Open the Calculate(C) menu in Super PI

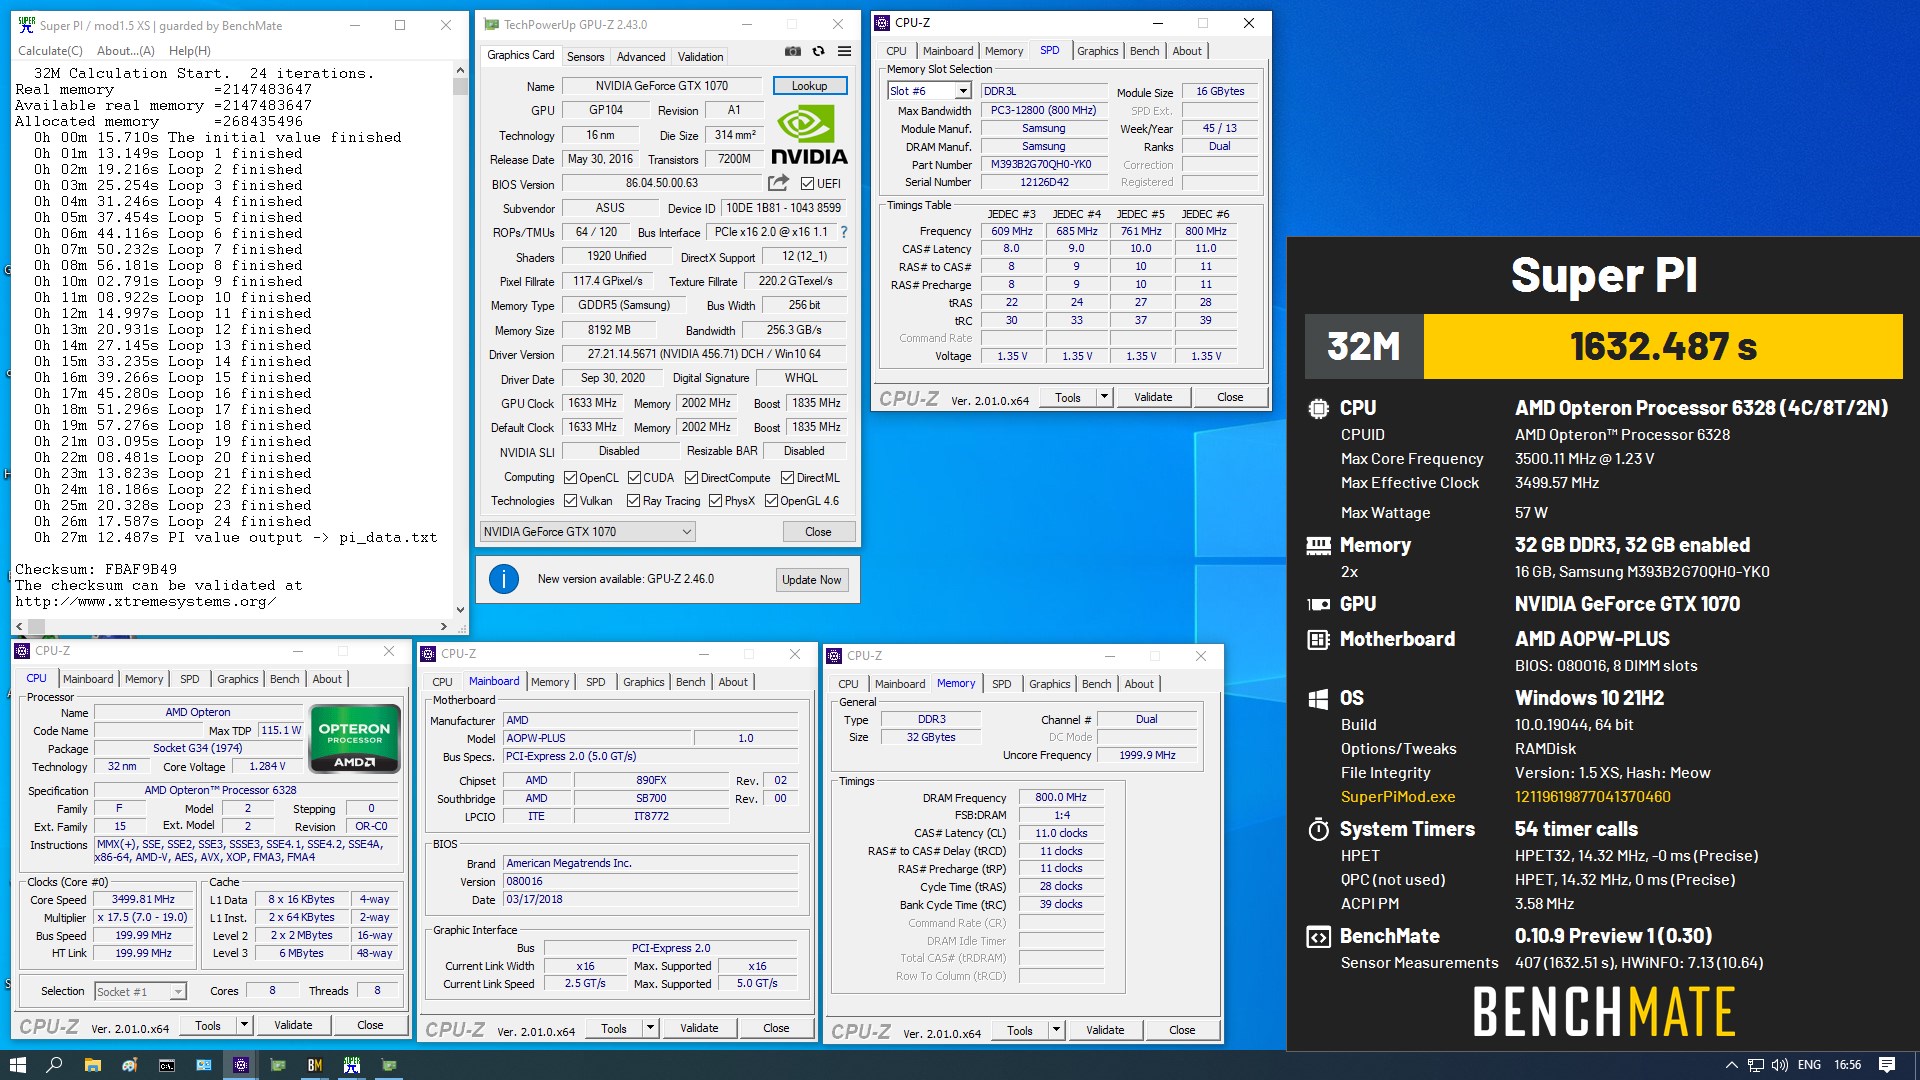(x=50, y=51)
